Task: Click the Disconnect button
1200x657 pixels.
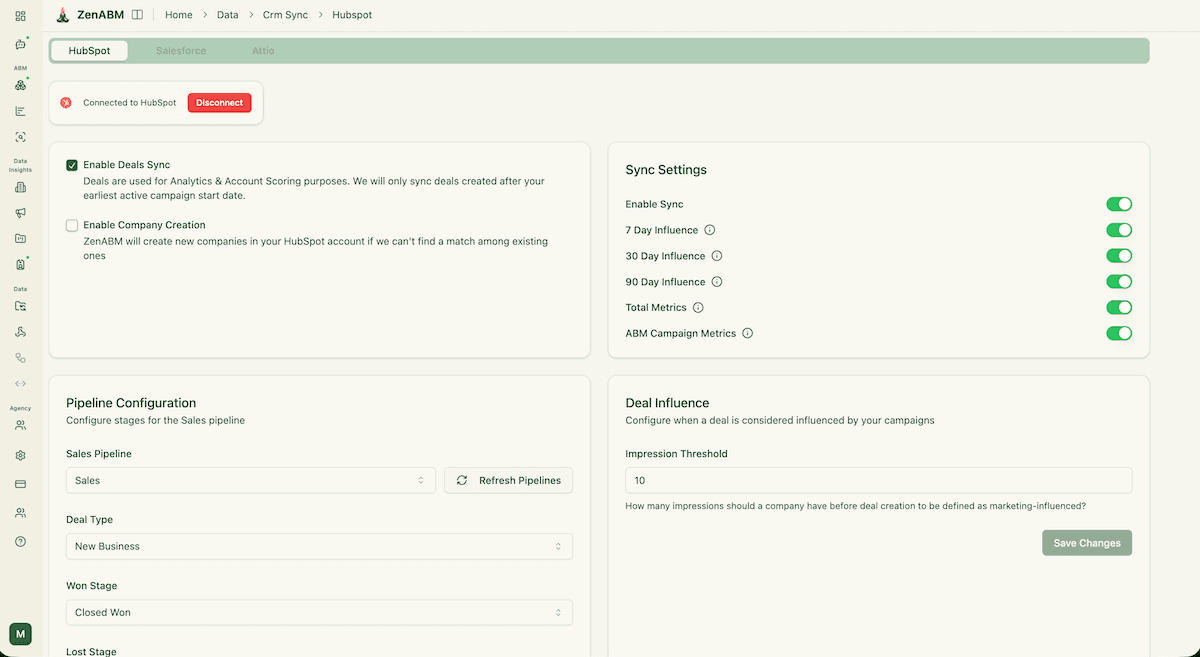Action: click(219, 102)
